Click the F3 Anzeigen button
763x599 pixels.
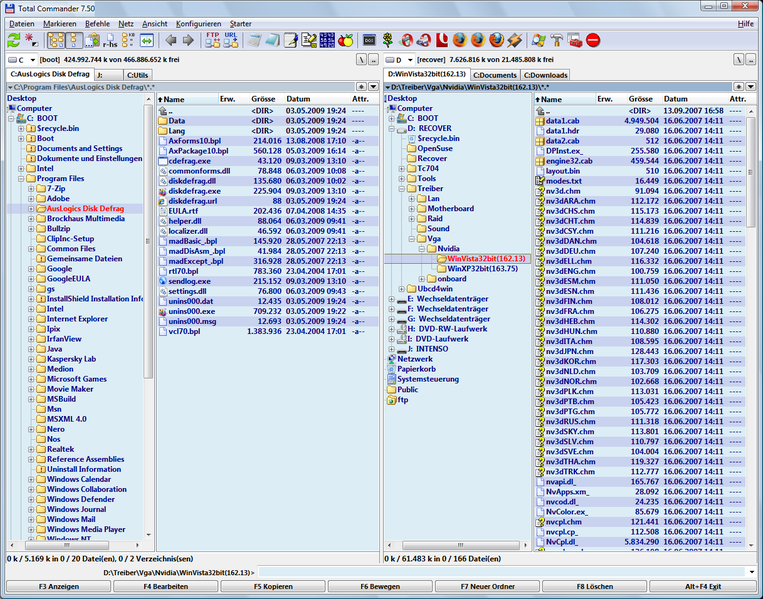[x=58, y=586]
